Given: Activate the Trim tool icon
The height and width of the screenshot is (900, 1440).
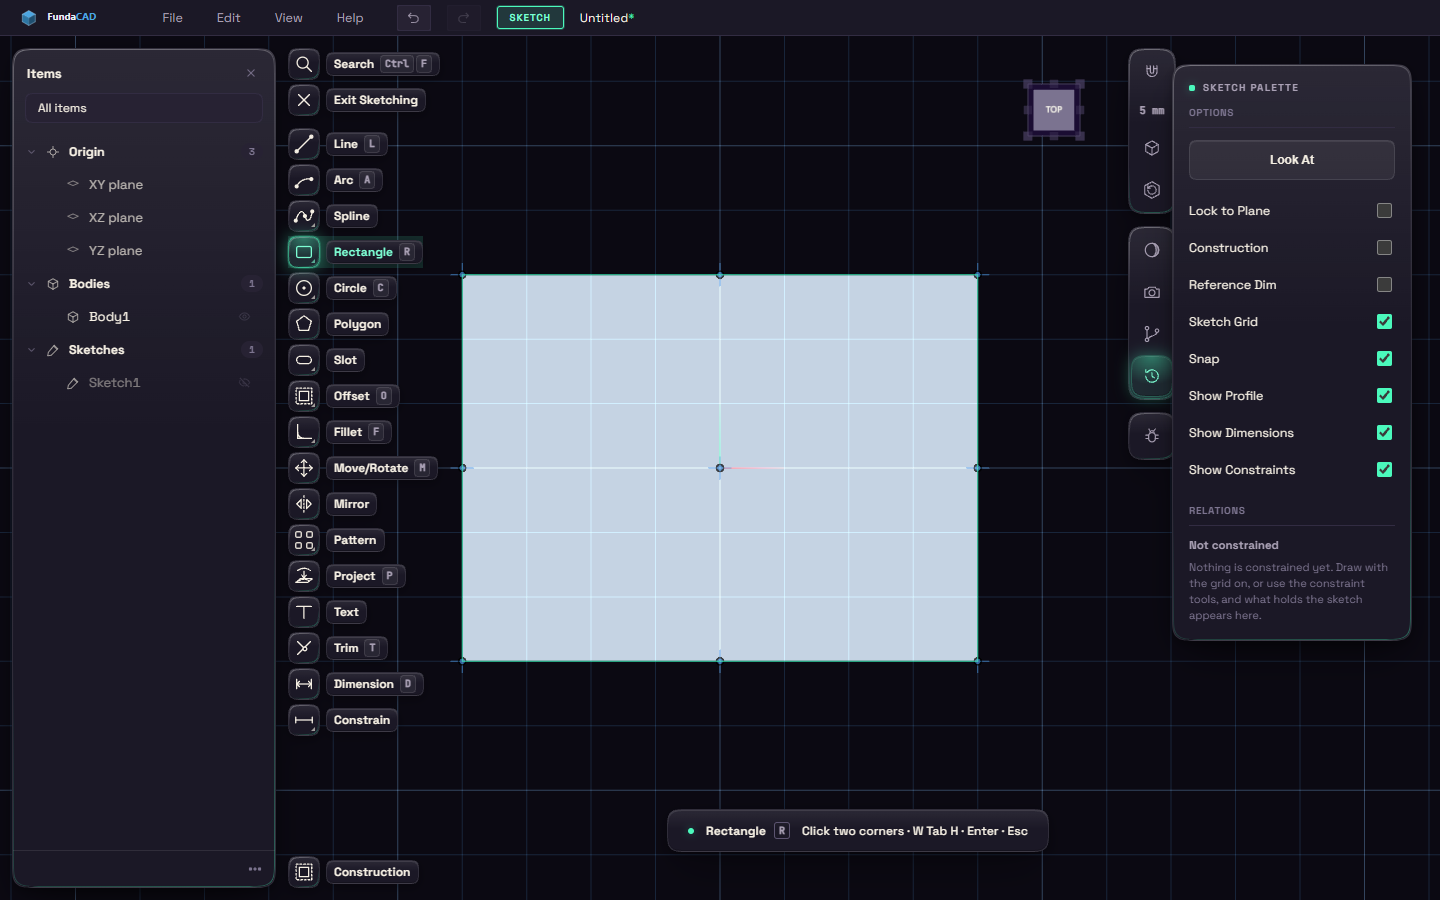Looking at the screenshot, I should pyautogui.click(x=304, y=648).
